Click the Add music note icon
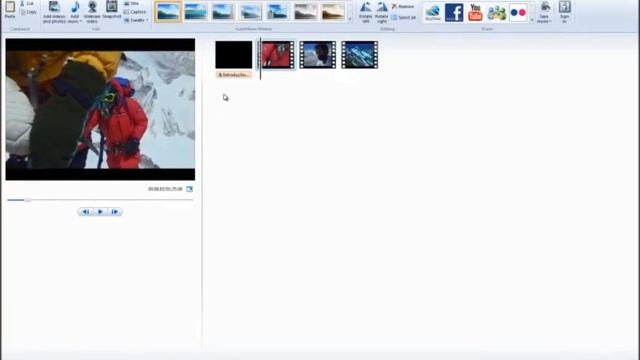 pyautogui.click(x=75, y=7)
